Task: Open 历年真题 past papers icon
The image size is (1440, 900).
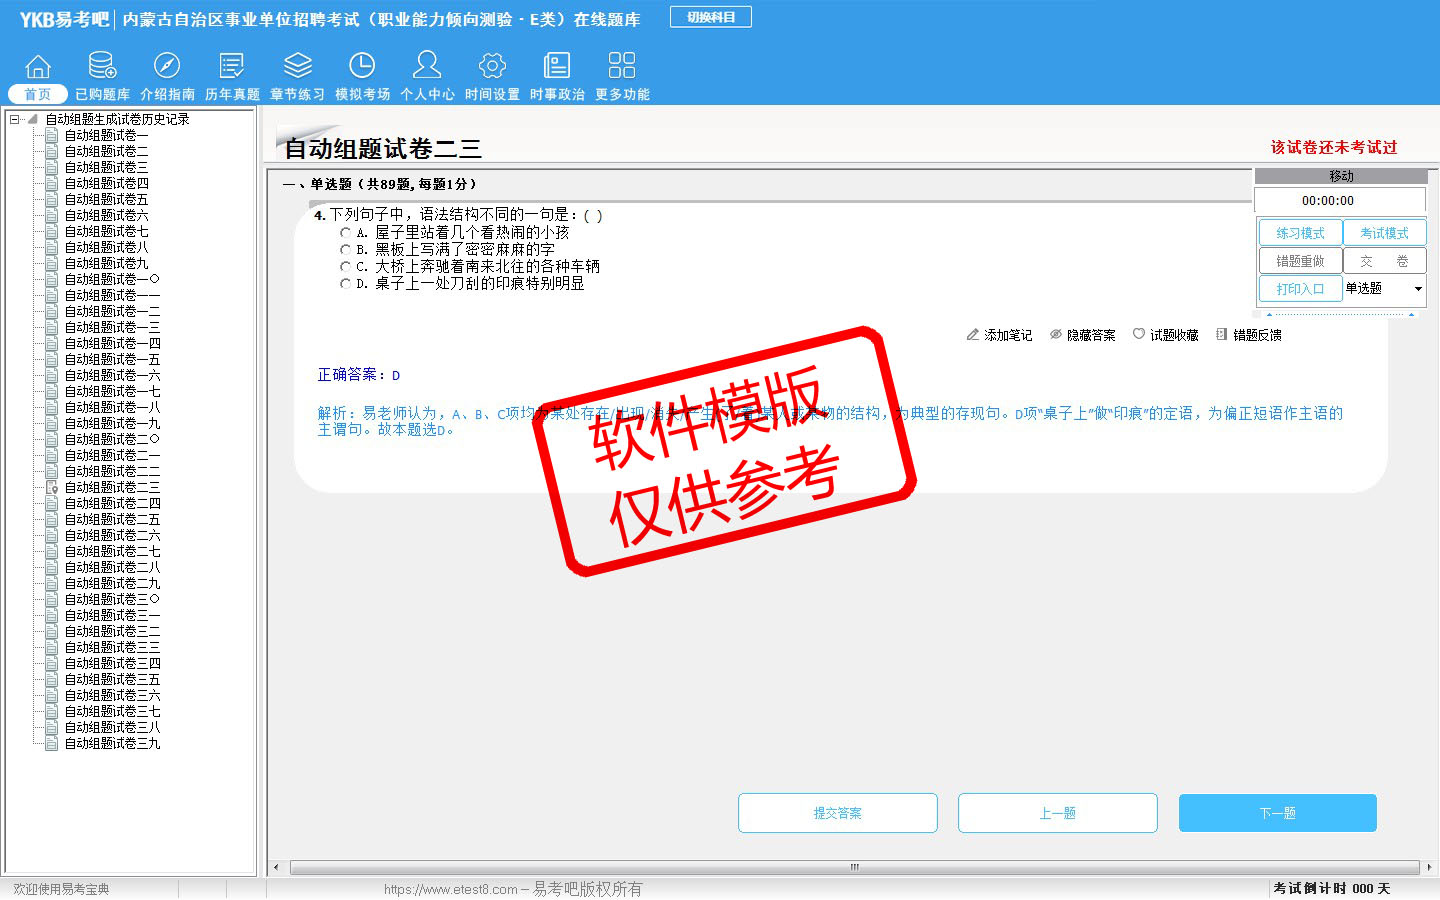Action: (x=232, y=67)
